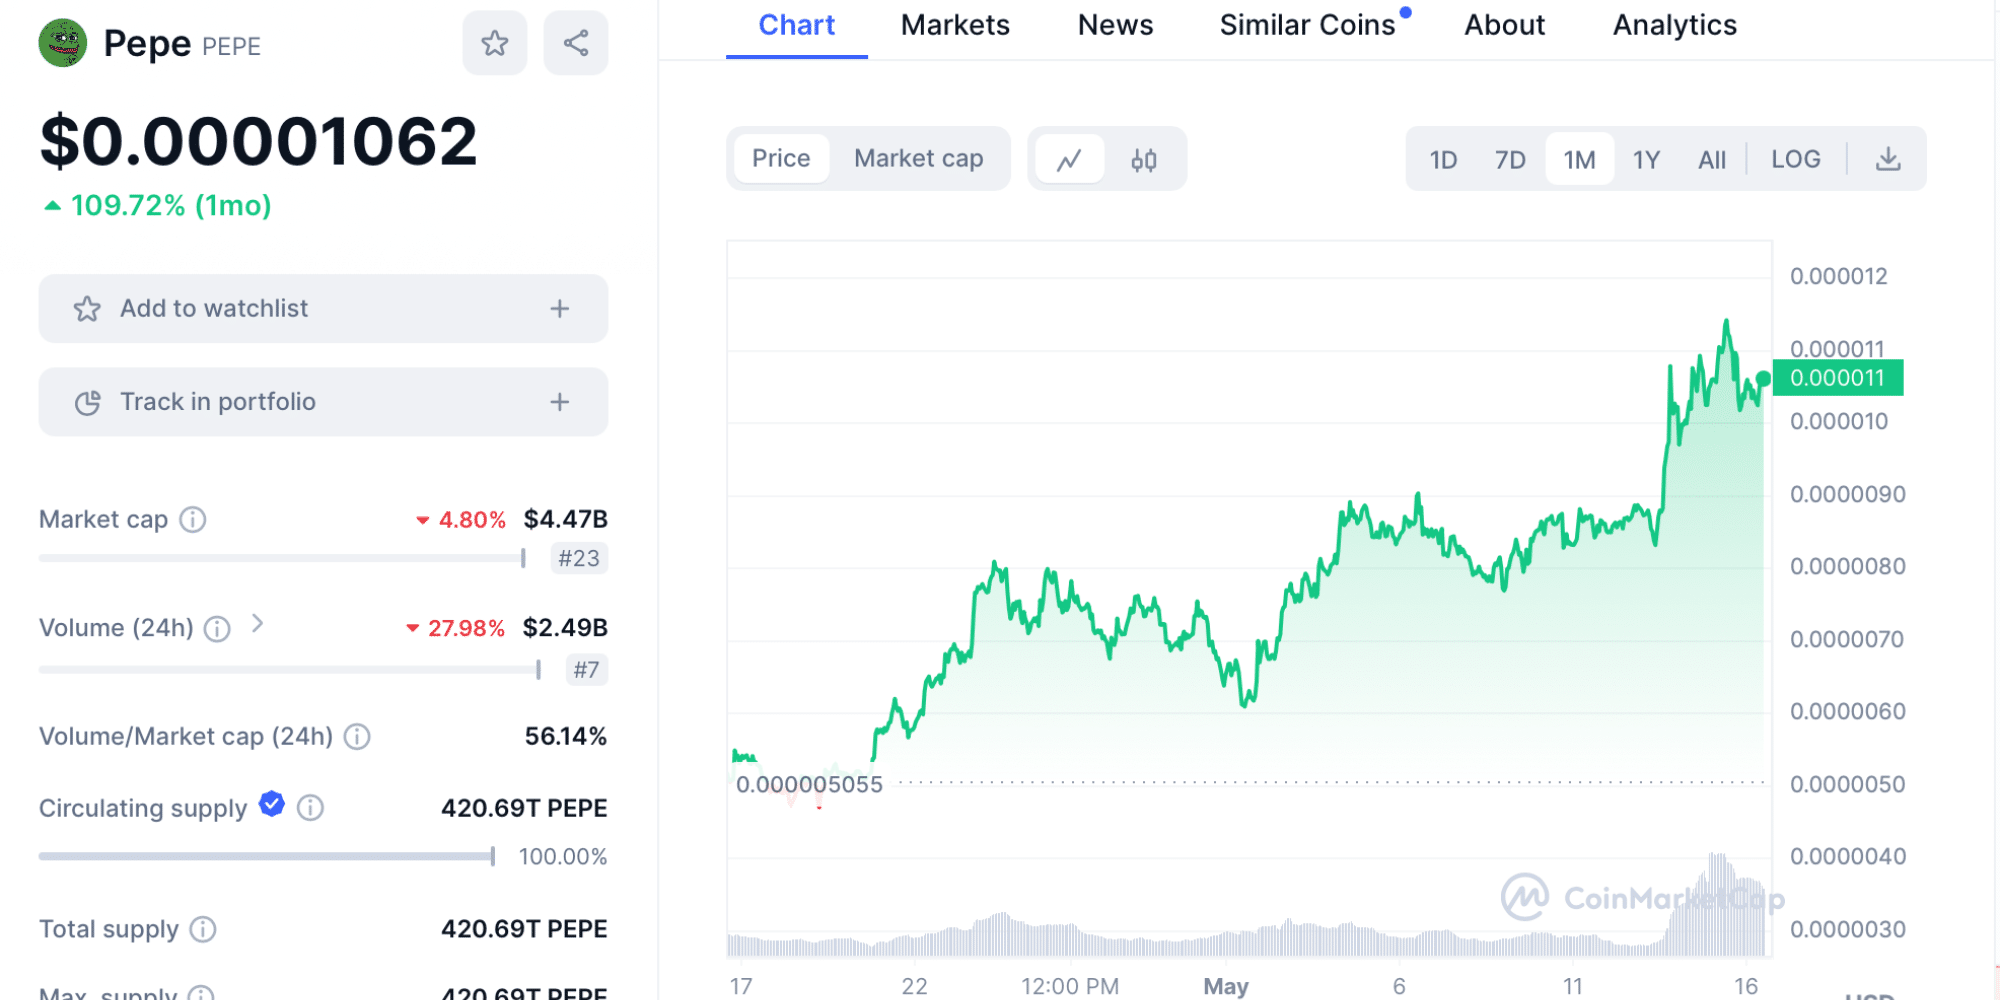Show Volume/Market cap info icon

click(x=357, y=737)
